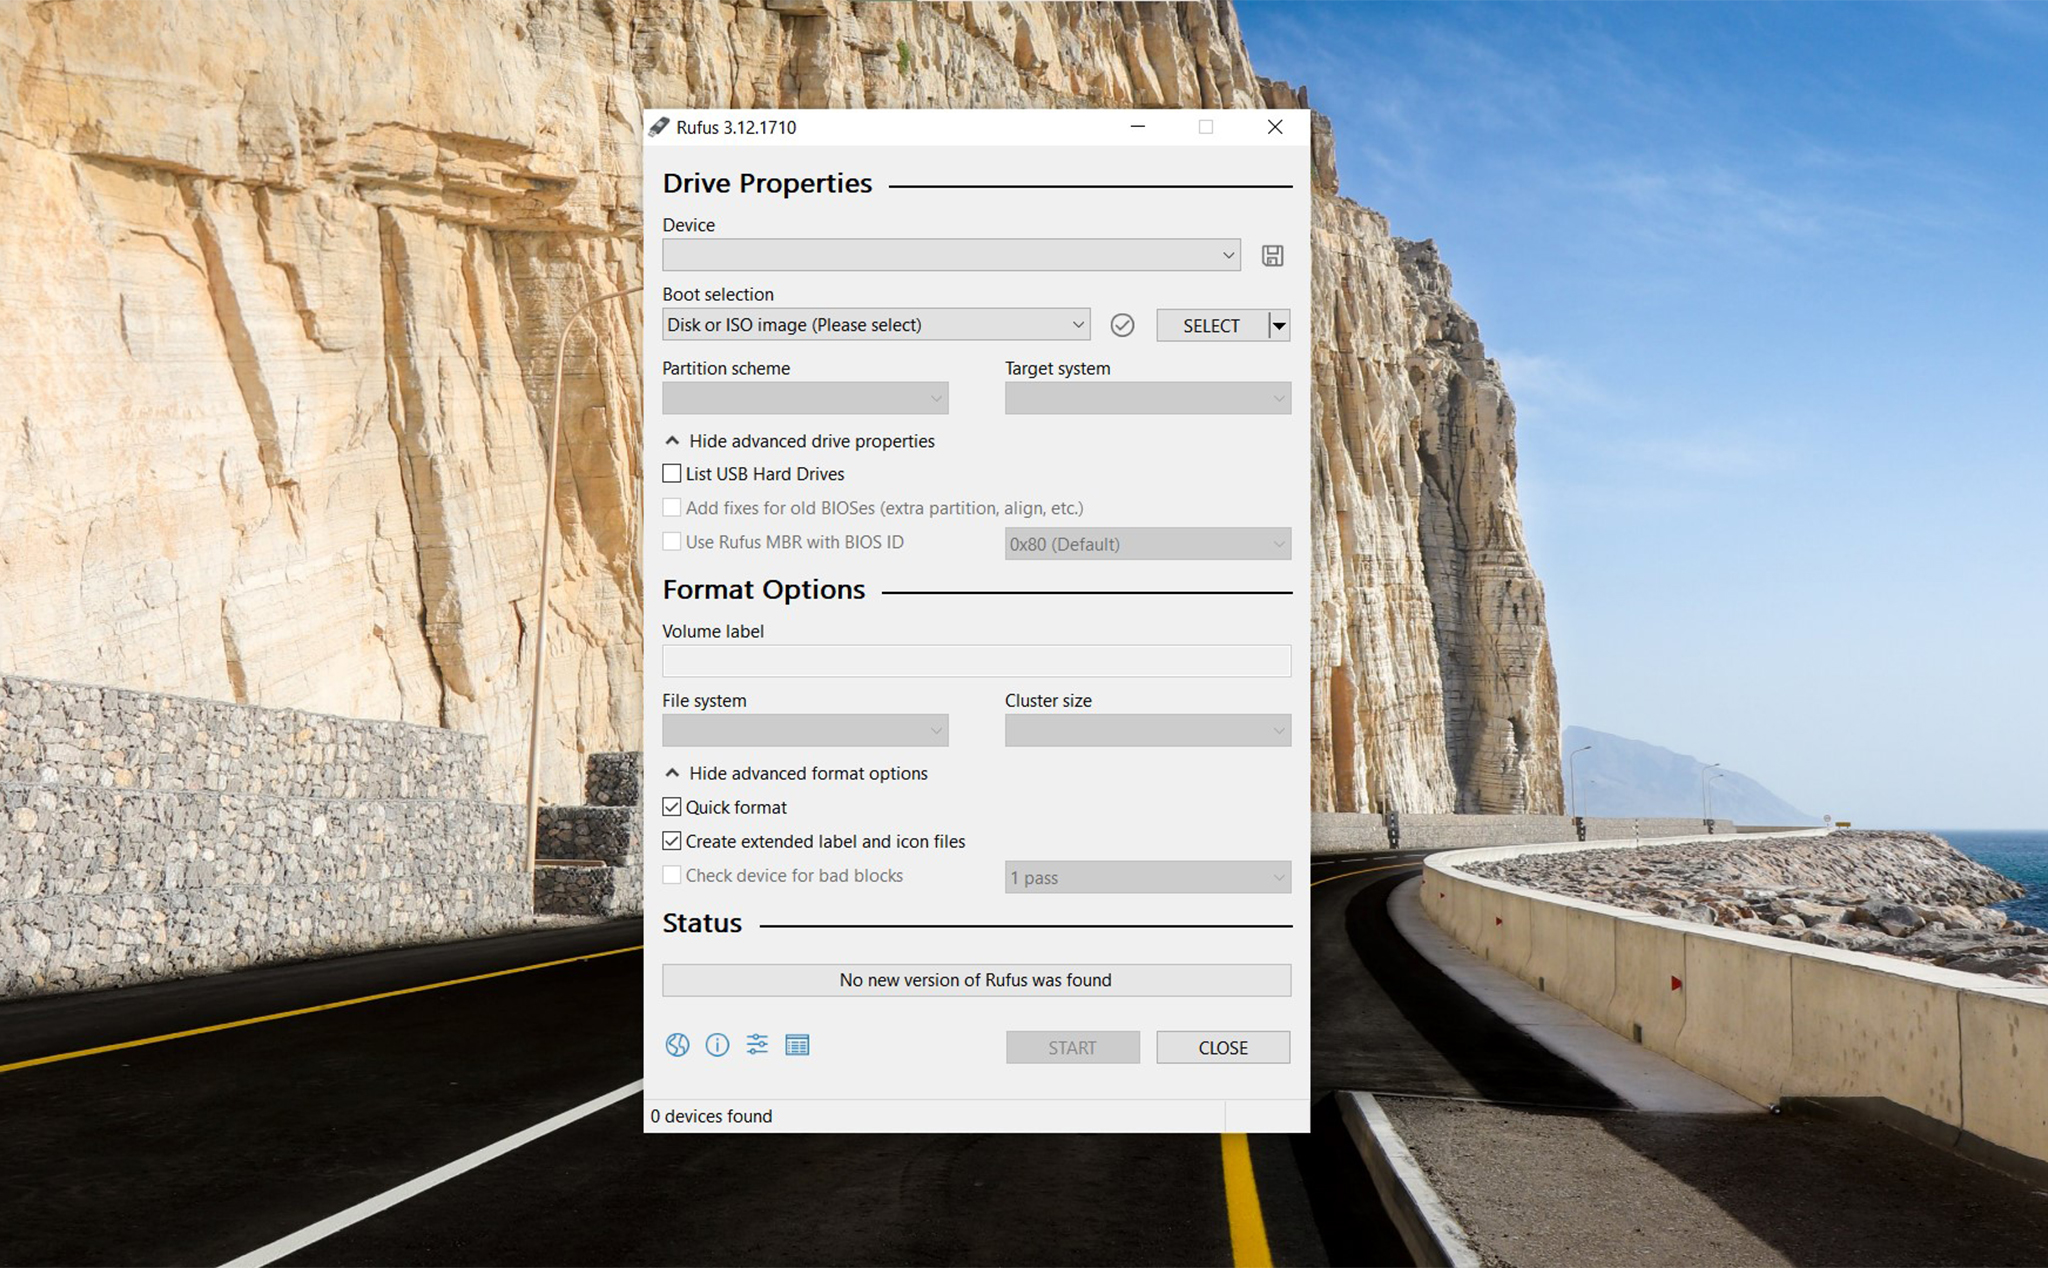2048x1268 pixels.
Task: Click the CLOSE button
Action: (1223, 1047)
